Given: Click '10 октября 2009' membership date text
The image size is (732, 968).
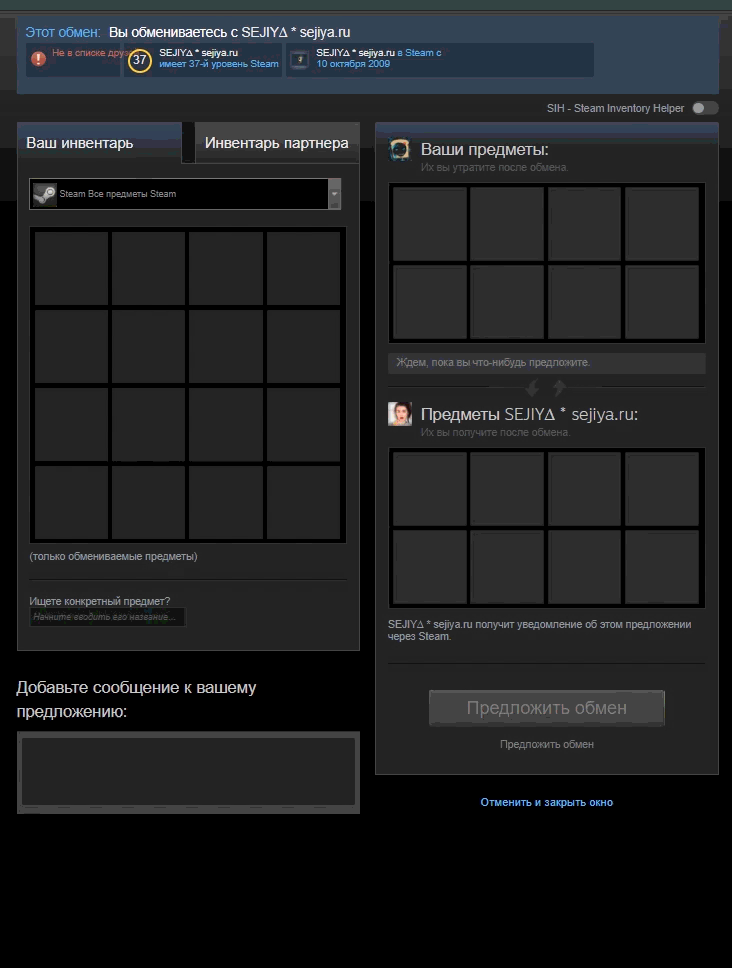Looking at the screenshot, I should tap(353, 64).
